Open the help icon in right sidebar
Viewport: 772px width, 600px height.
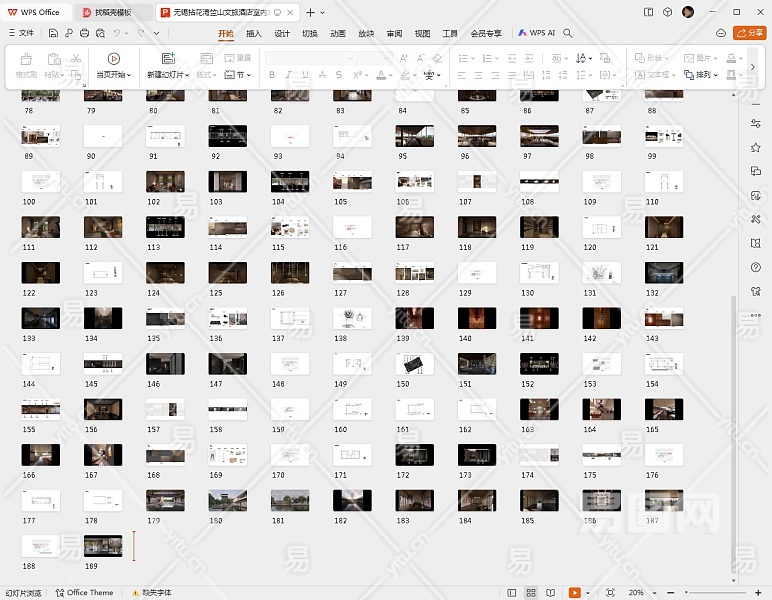[x=756, y=267]
